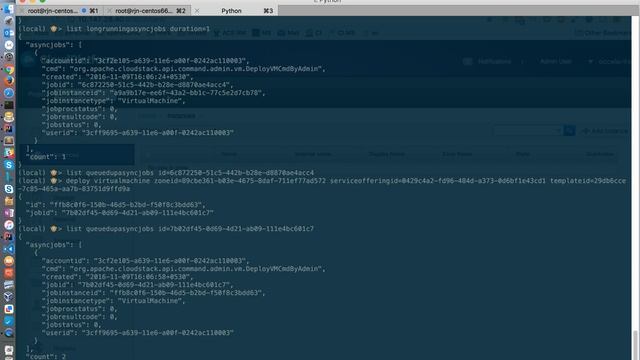
Task: Launch Google Chrome from the dock
Action: point(9,69)
